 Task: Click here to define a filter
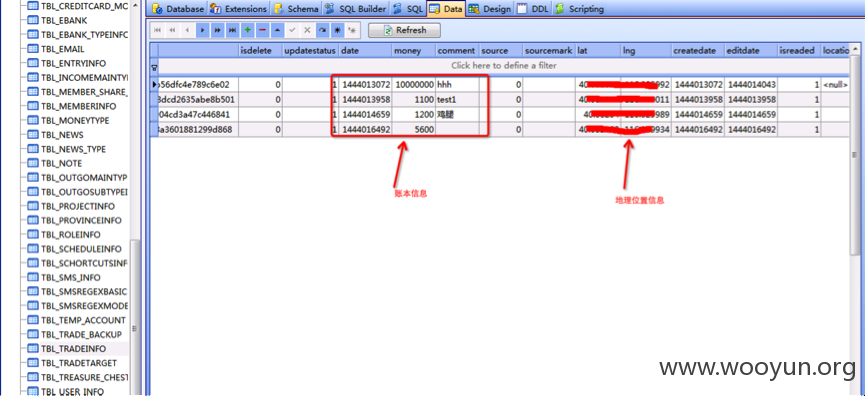504,66
